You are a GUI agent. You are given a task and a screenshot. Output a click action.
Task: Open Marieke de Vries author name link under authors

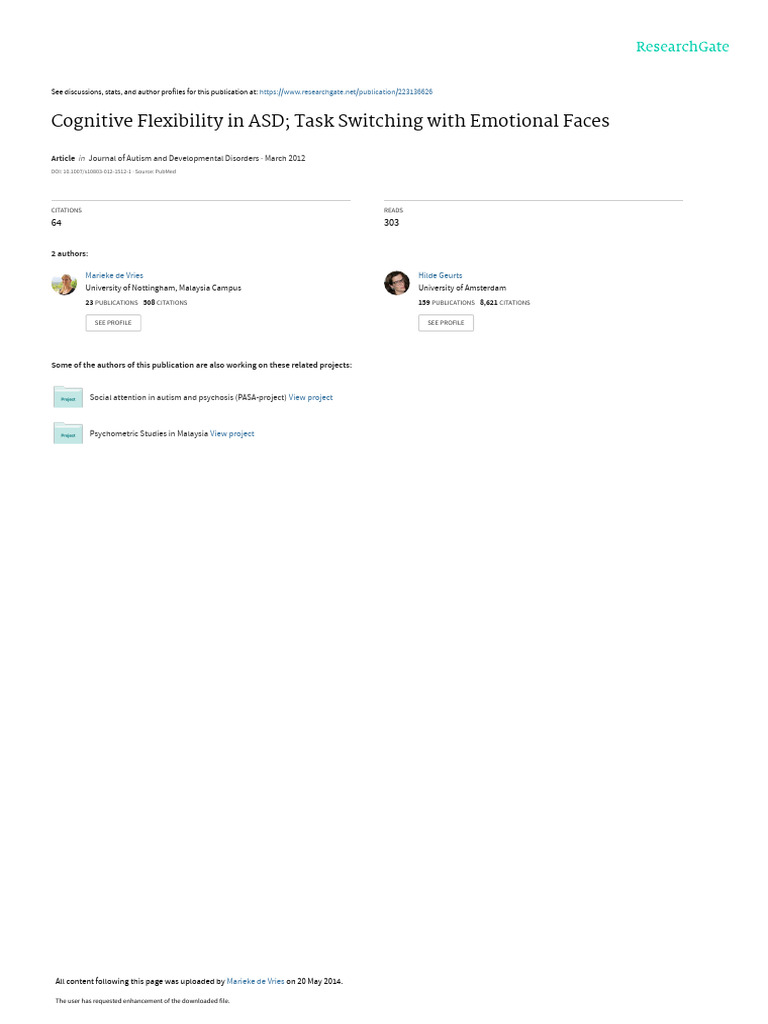click(x=114, y=276)
